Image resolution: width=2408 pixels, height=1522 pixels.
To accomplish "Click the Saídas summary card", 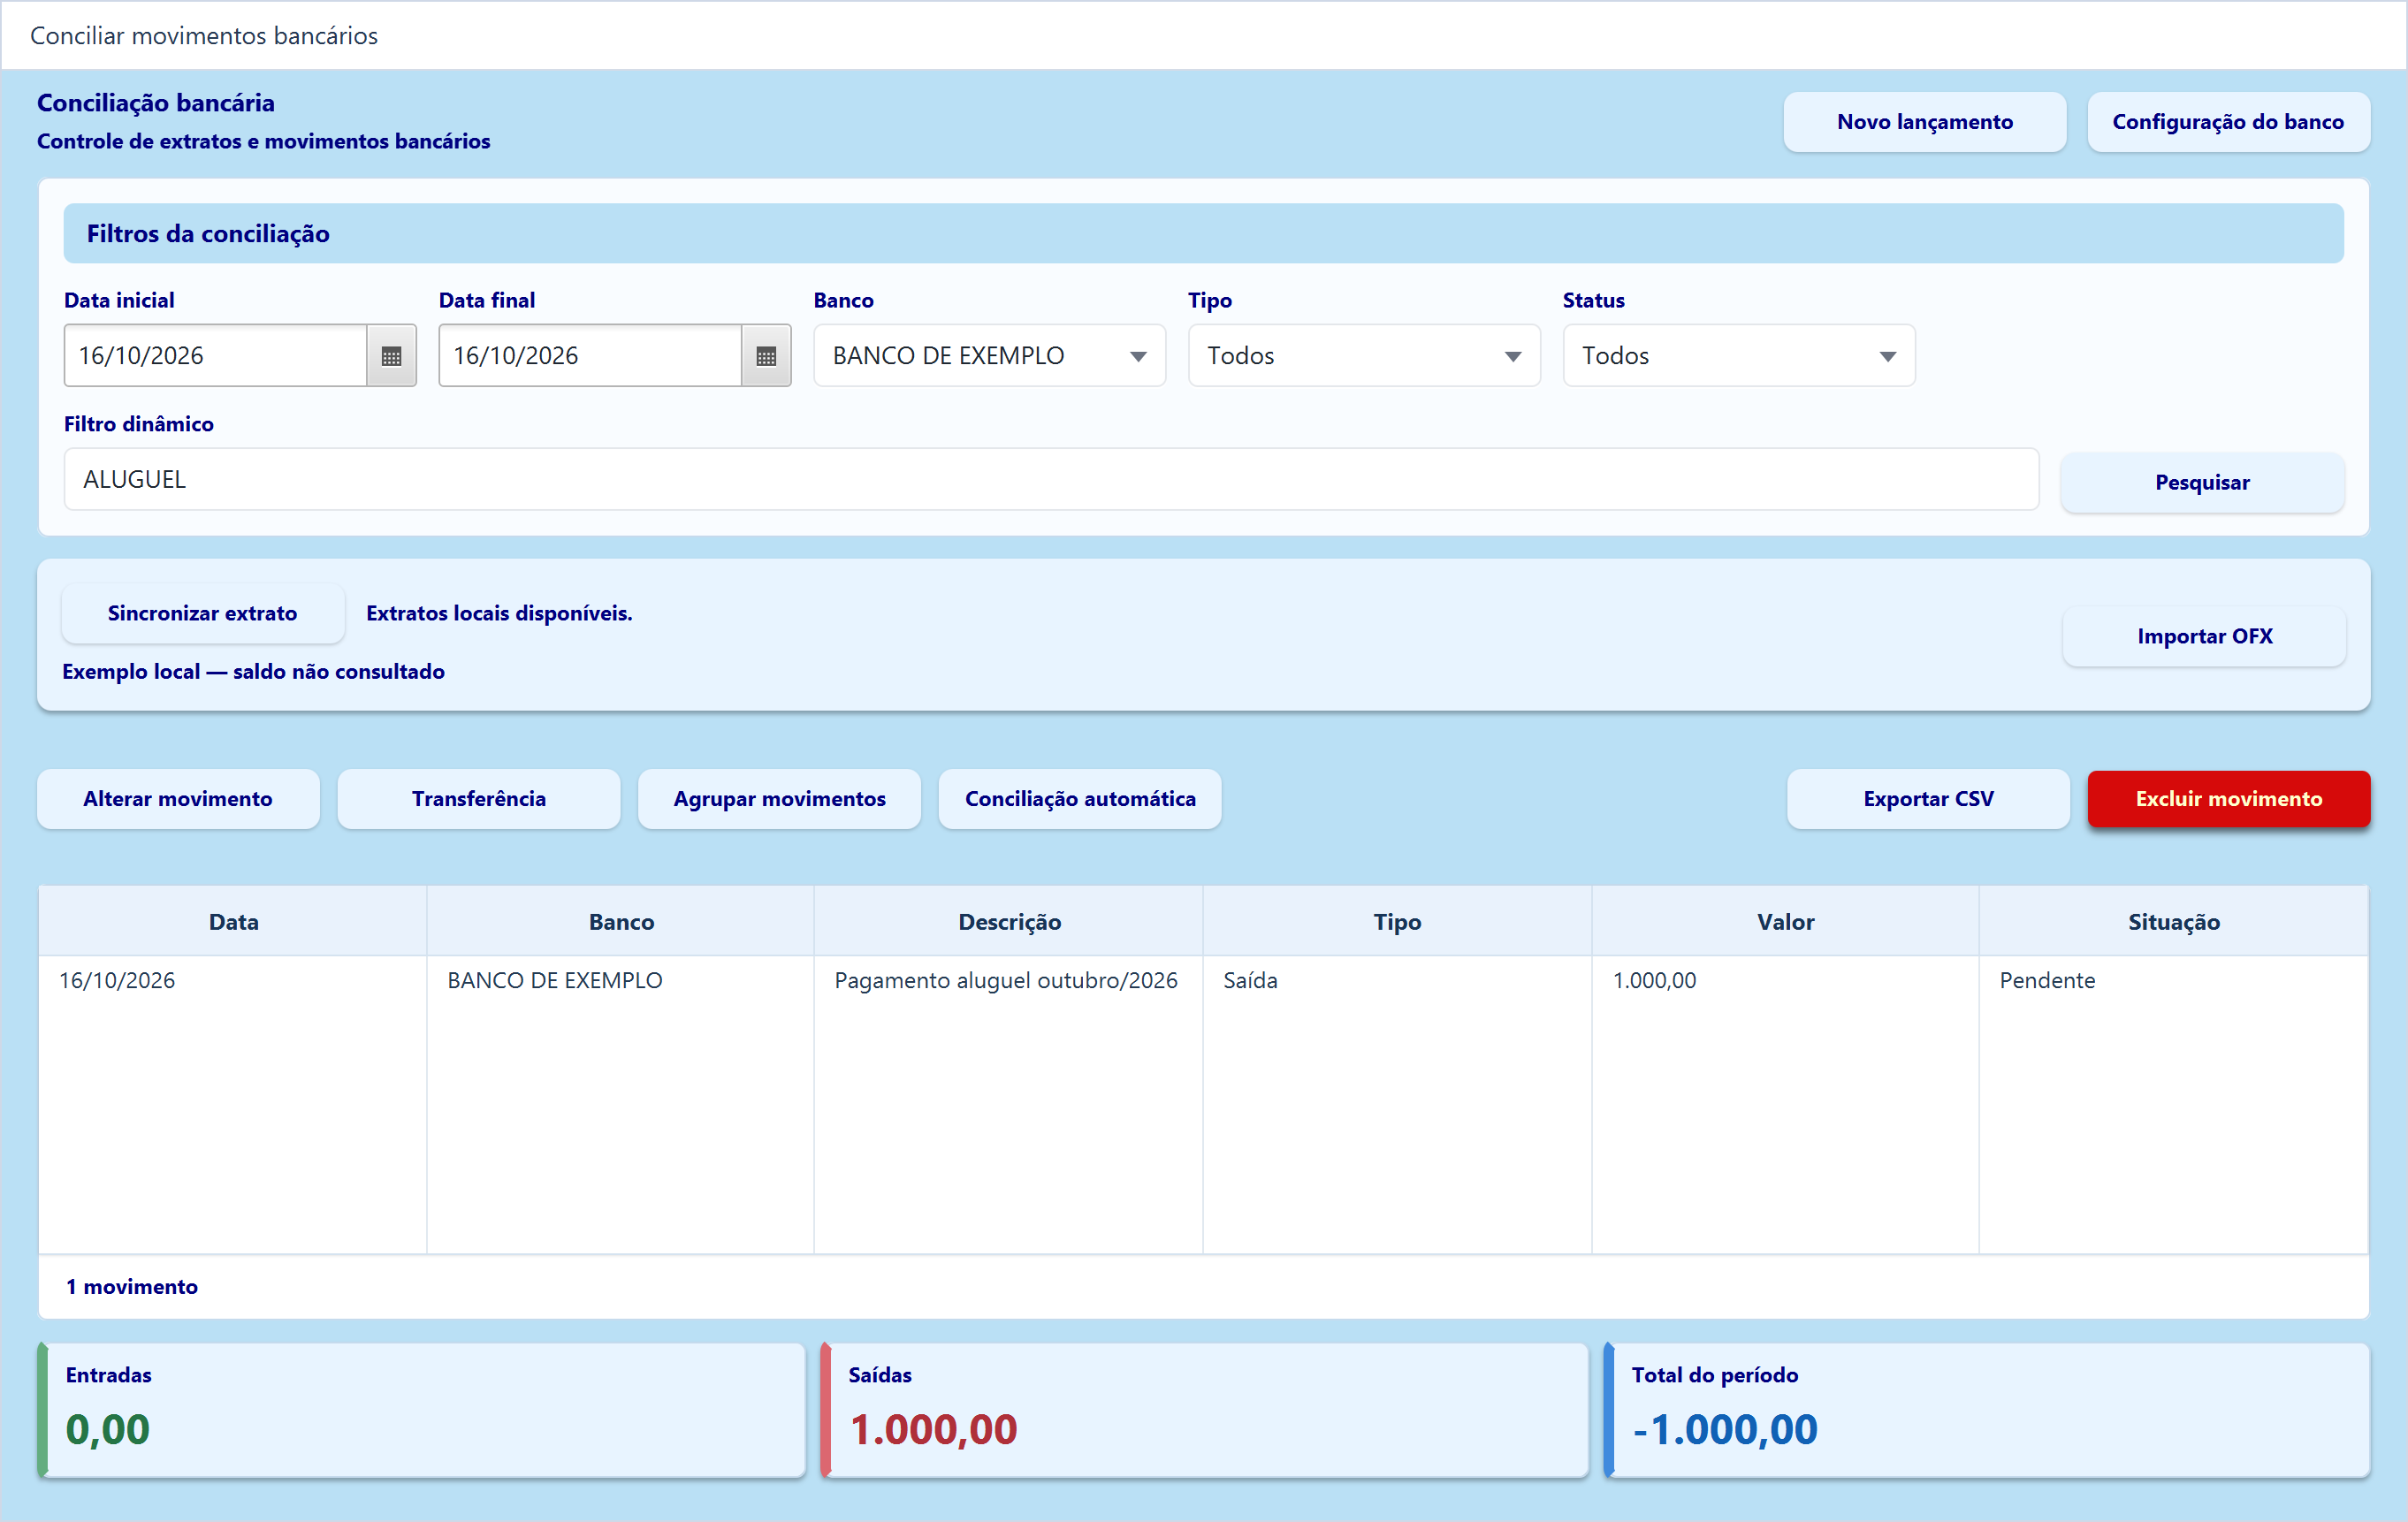I will (x=1204, y=1410).
